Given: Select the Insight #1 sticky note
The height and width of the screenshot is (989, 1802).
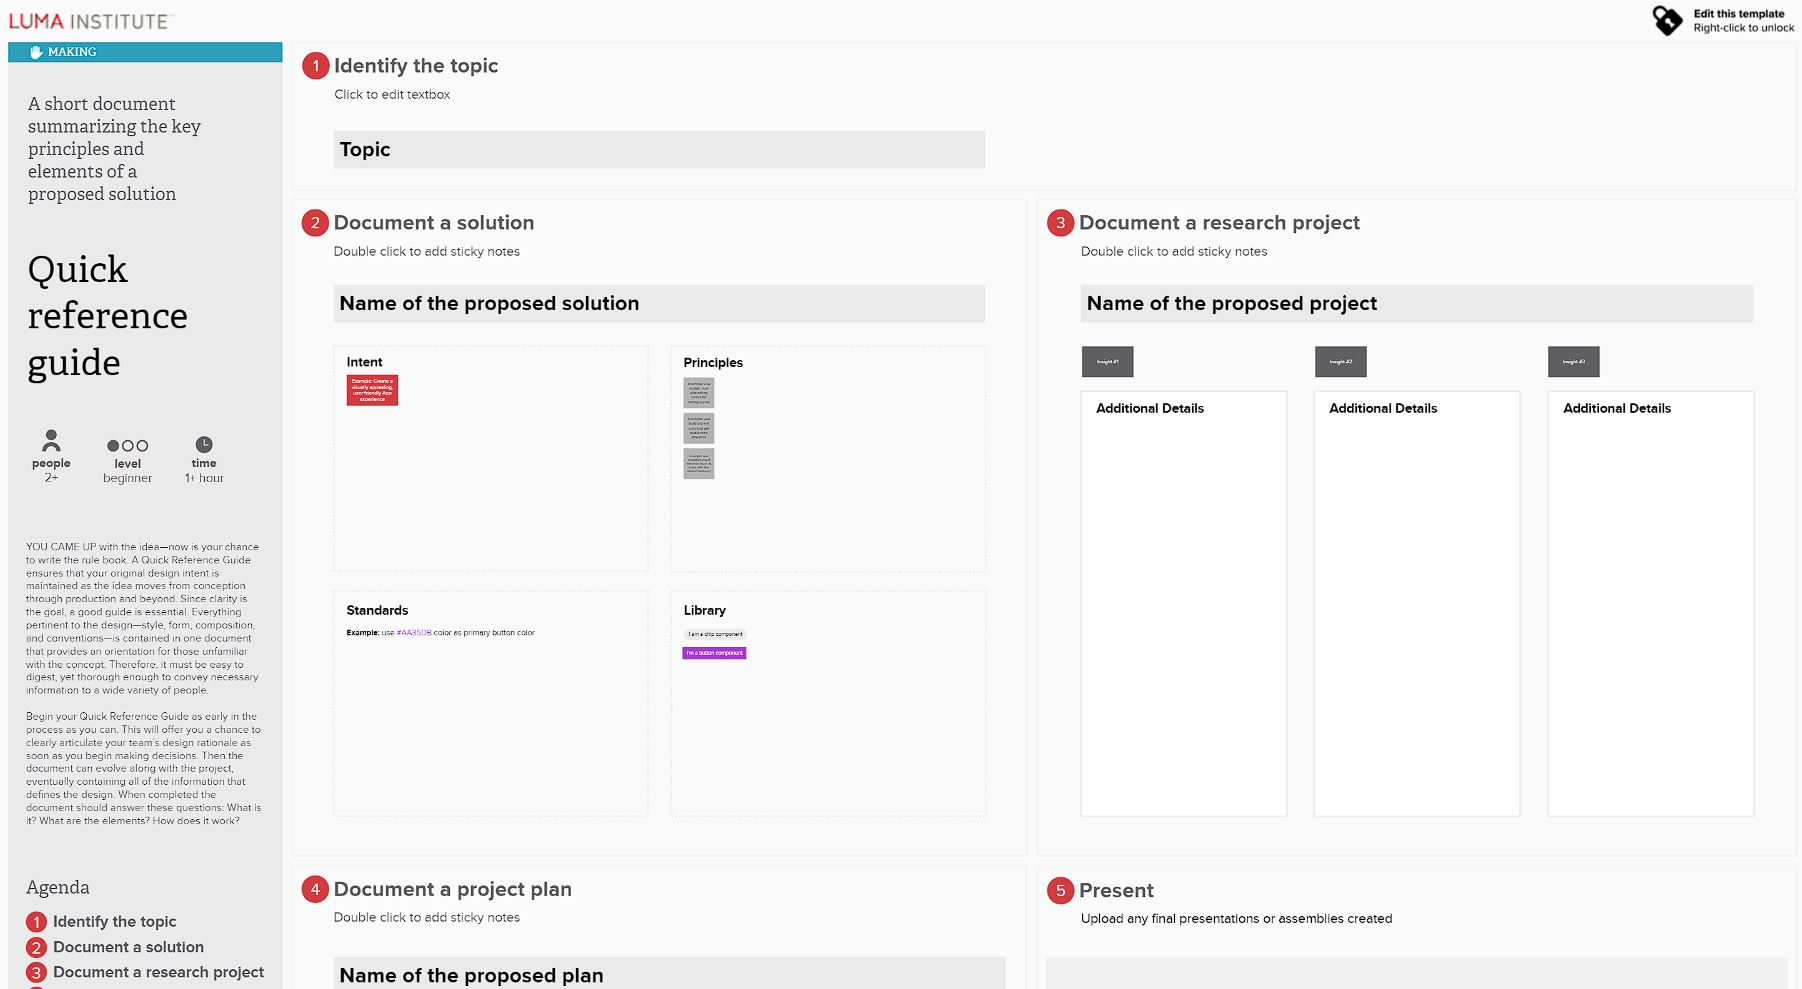Looking at the screenshot, I should point(1107,362).
